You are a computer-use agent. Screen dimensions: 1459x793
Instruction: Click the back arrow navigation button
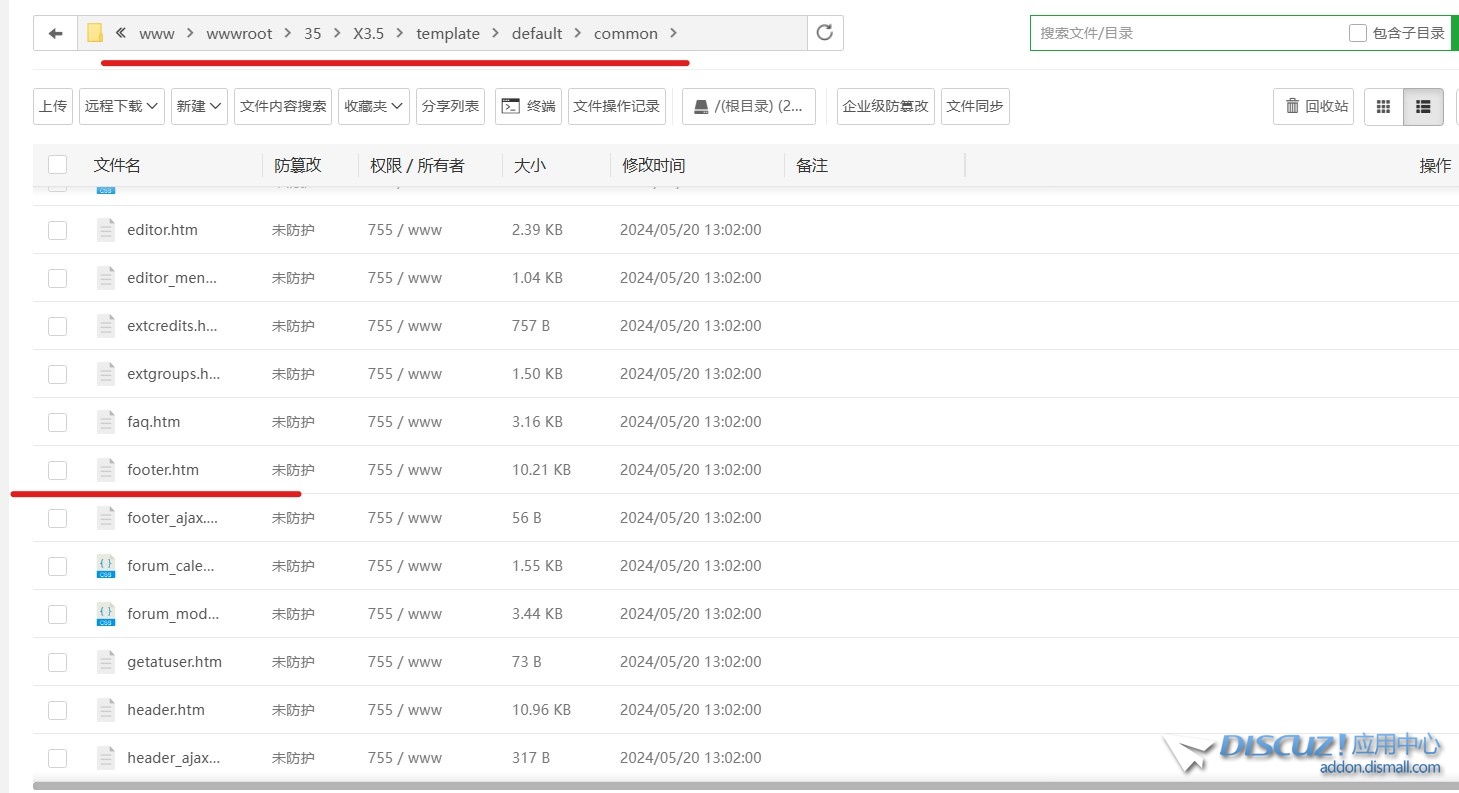(x=55, y=33)
